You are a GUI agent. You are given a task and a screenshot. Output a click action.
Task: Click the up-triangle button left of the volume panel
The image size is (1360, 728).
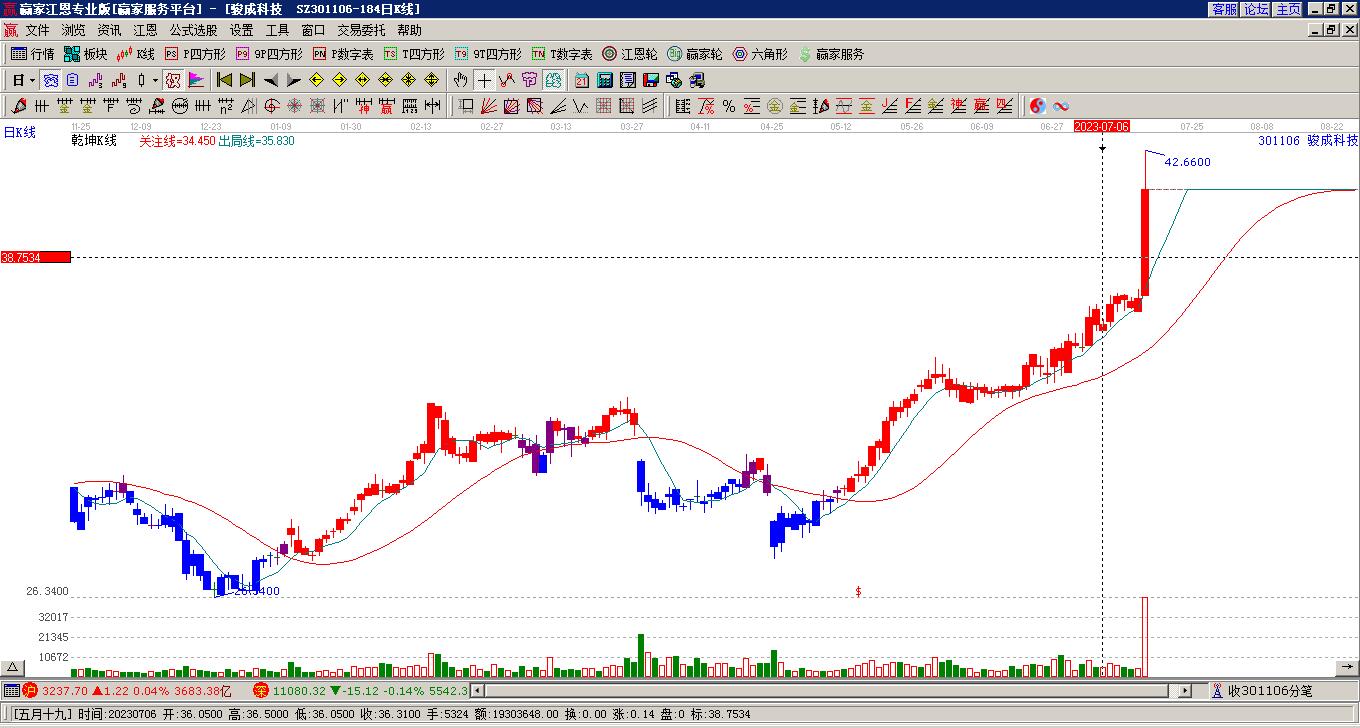tap(12, 668)
